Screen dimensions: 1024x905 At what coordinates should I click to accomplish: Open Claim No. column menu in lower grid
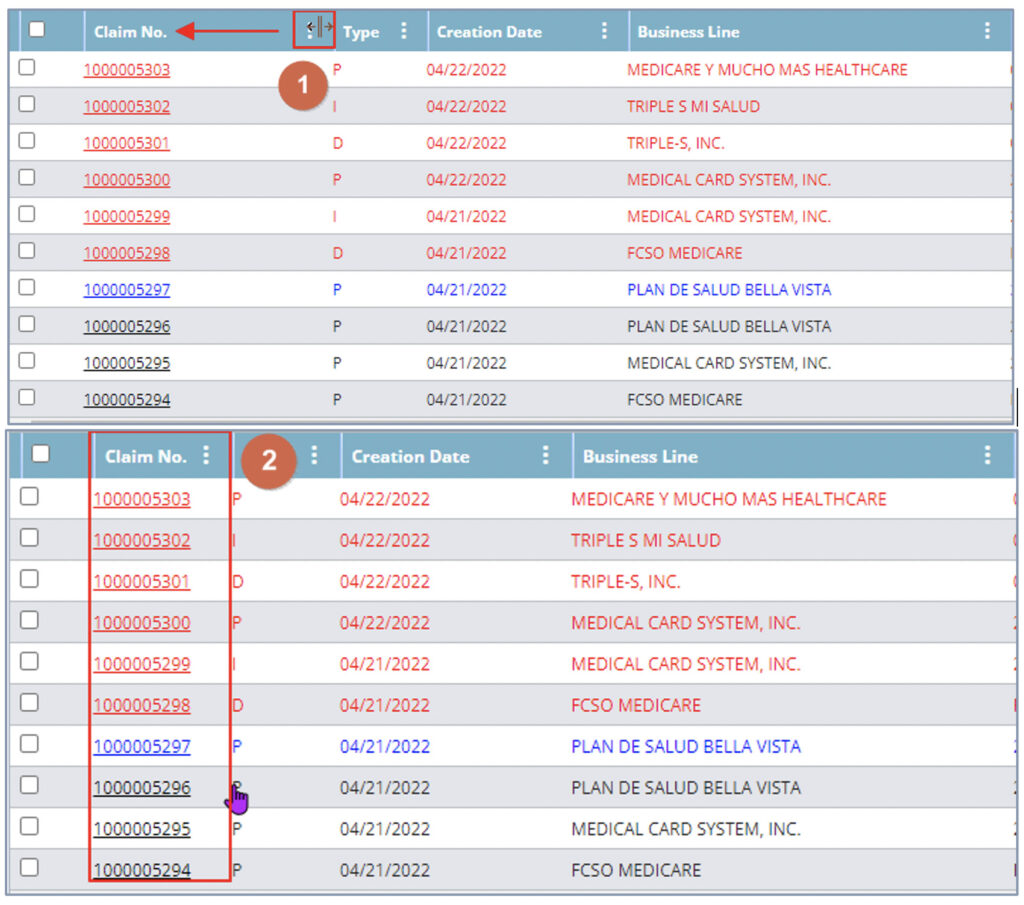click(206, 456)
